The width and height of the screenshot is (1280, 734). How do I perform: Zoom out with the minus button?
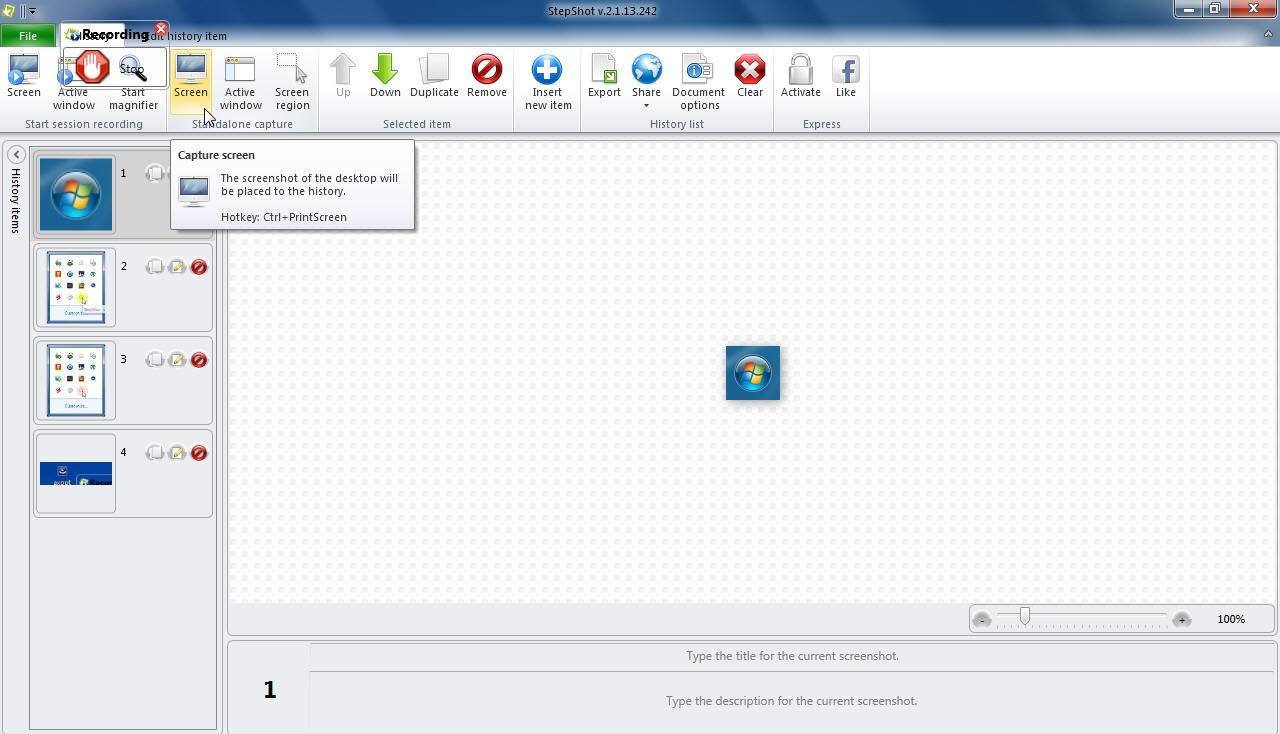pos(982,620)
